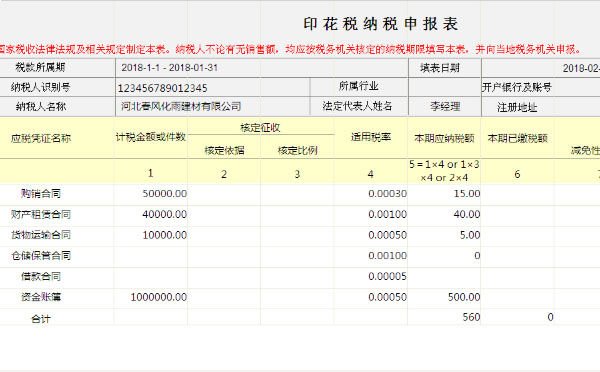This screenshot has width=600, height=372.
Task: Click the total 560 cell
Action: pyautogui.click(x=444, y=317)
